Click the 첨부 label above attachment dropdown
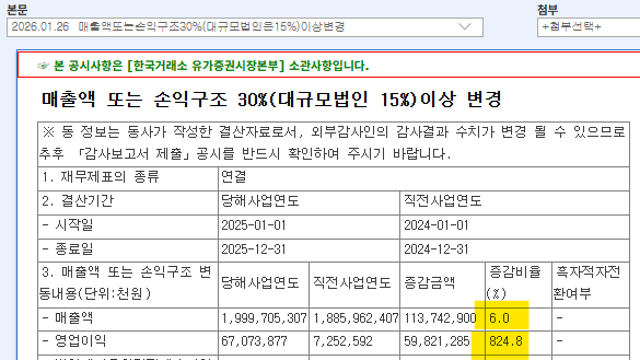 click(548, 9)
